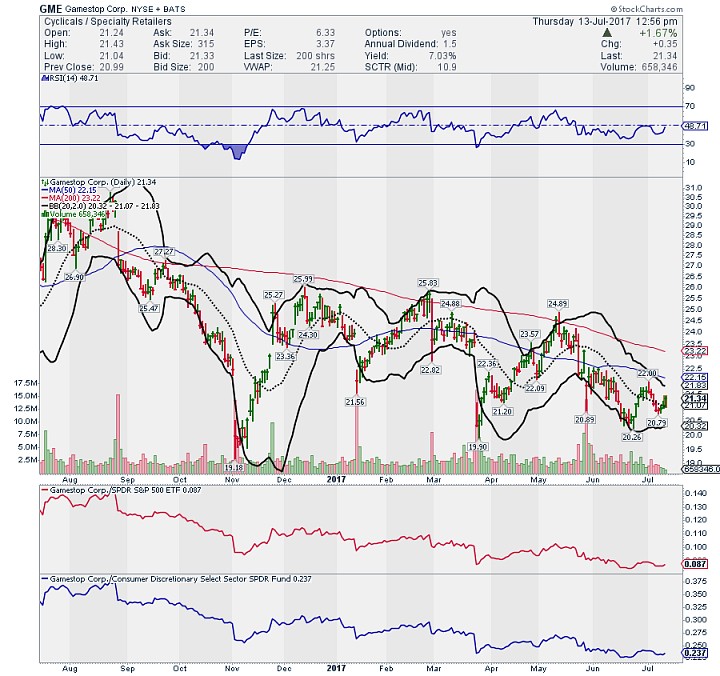
Task: Click the 25.47 September low price label
Action: pos(149,308)
